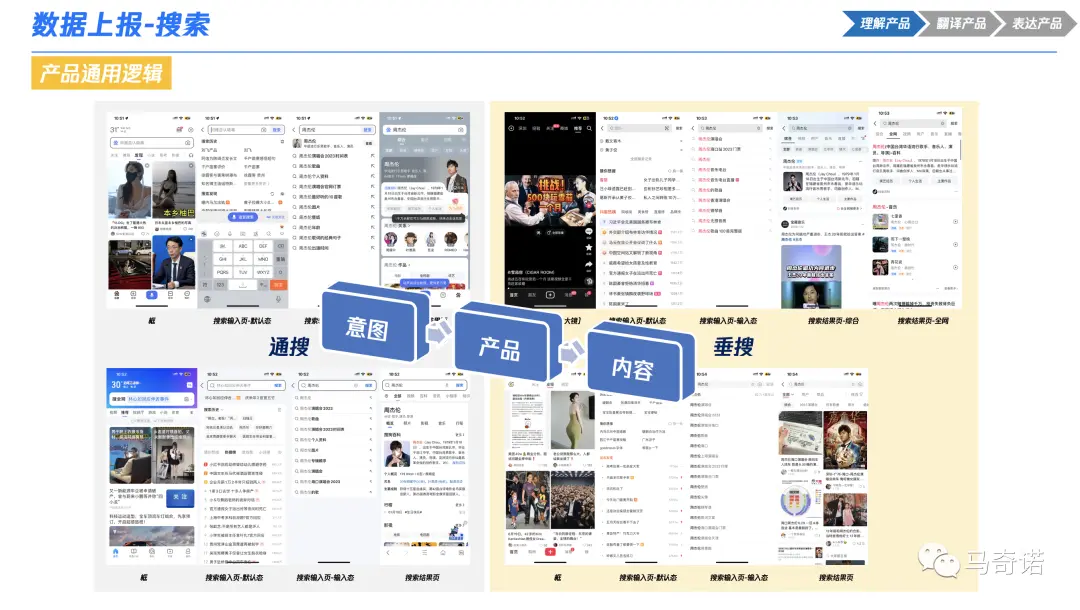This screenshot has height=610, width=1080.
Task: Tap the magnifier search icon on the Douyin homepage
Action: pos(589,128)
